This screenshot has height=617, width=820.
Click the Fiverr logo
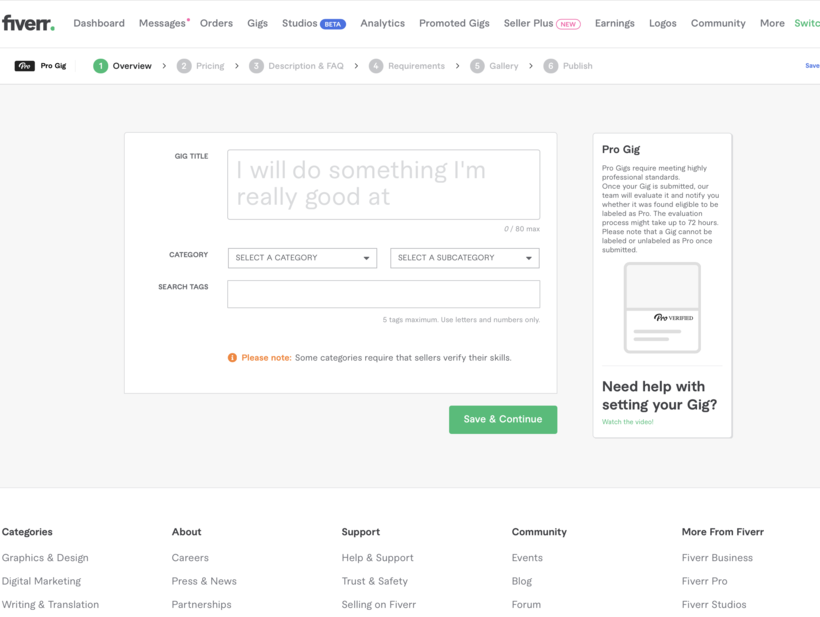point(28,24)
